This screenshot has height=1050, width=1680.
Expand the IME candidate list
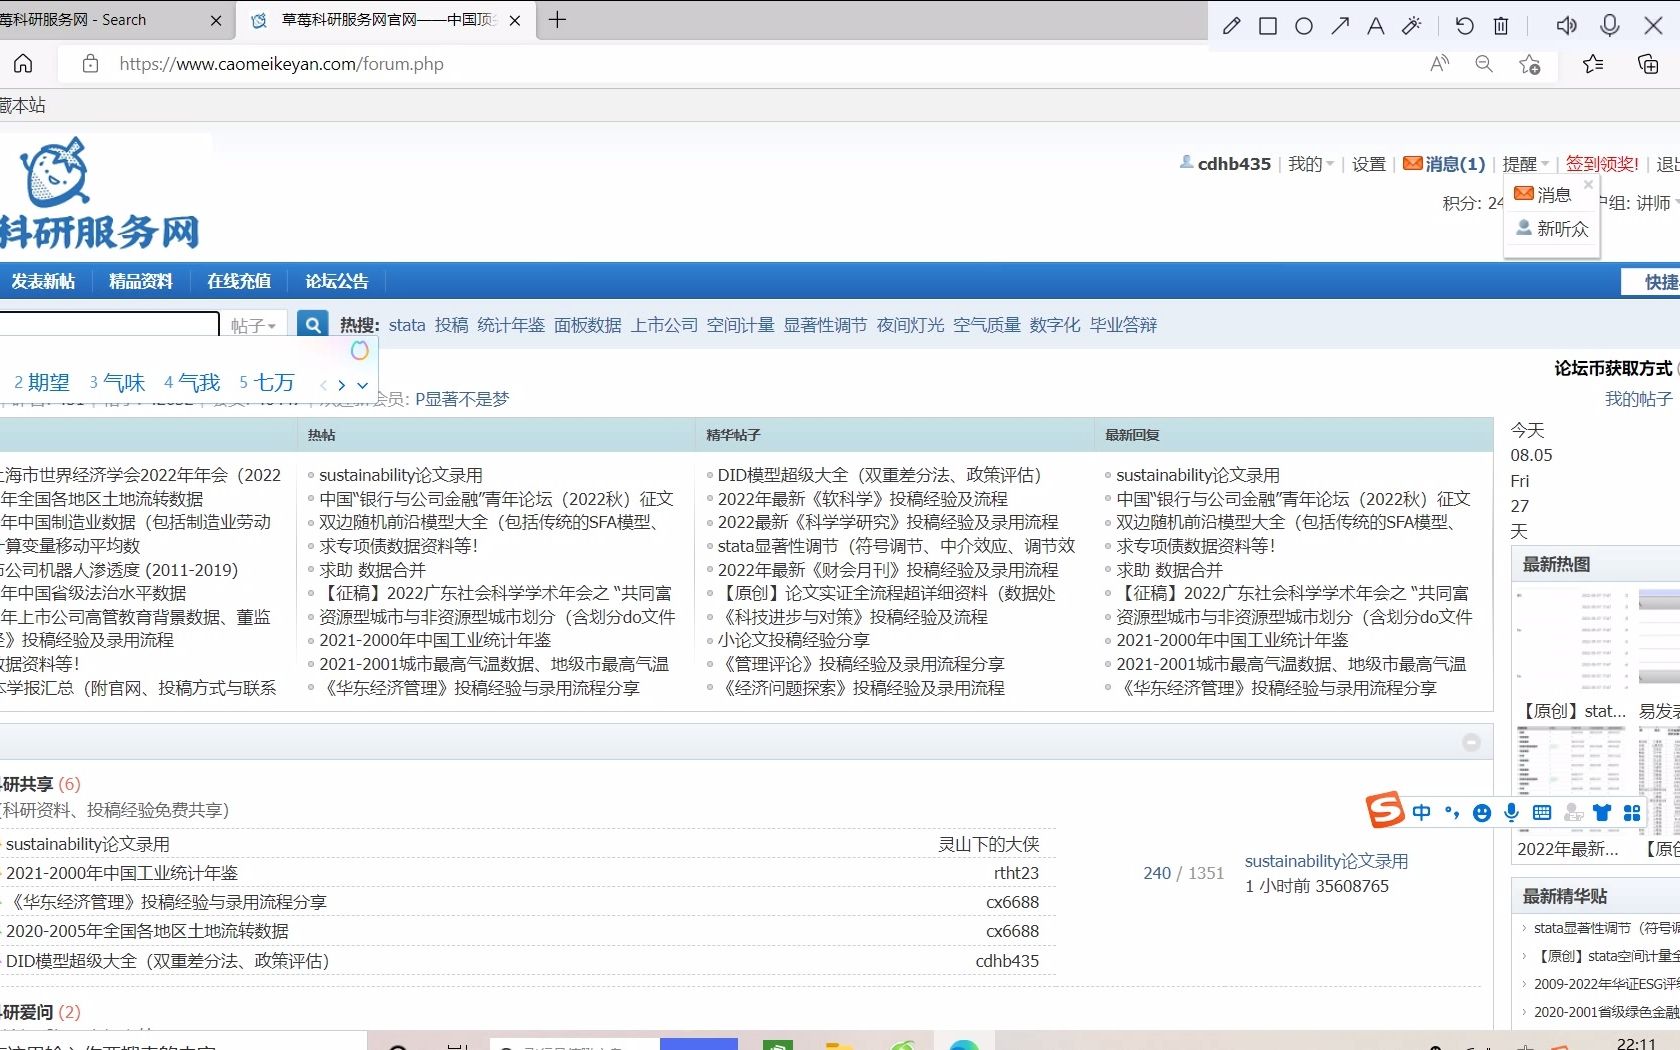point(362,385)
